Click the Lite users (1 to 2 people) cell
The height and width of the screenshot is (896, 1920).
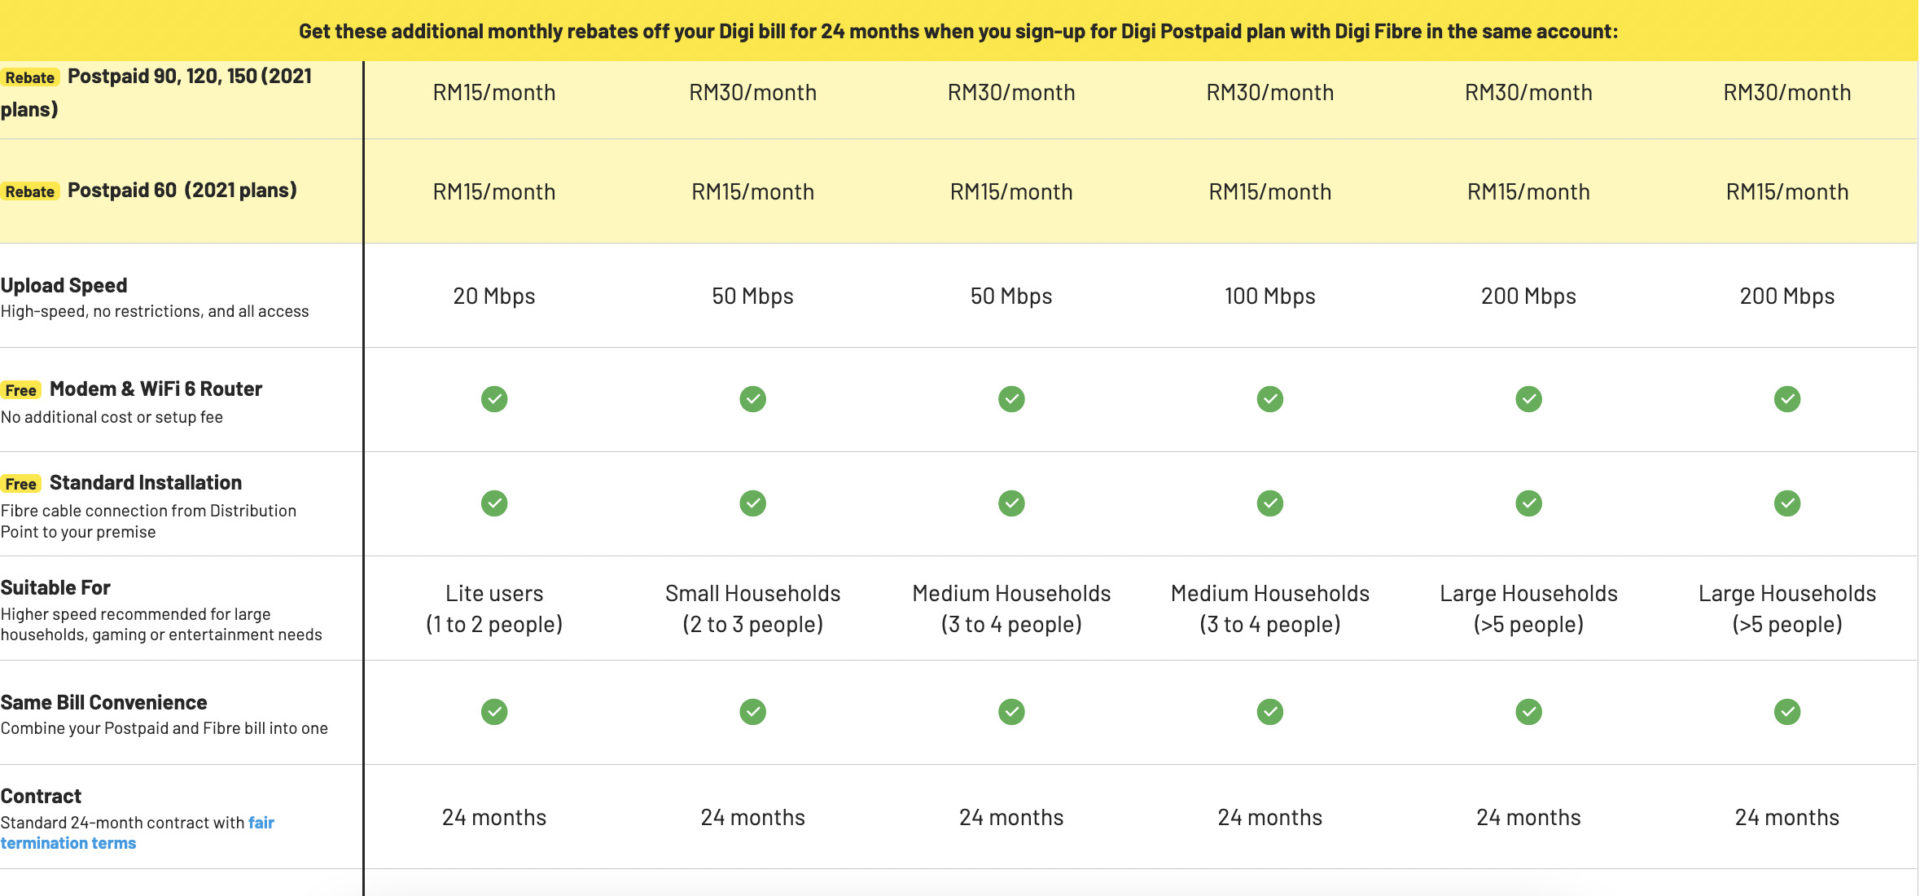point(494,608)
